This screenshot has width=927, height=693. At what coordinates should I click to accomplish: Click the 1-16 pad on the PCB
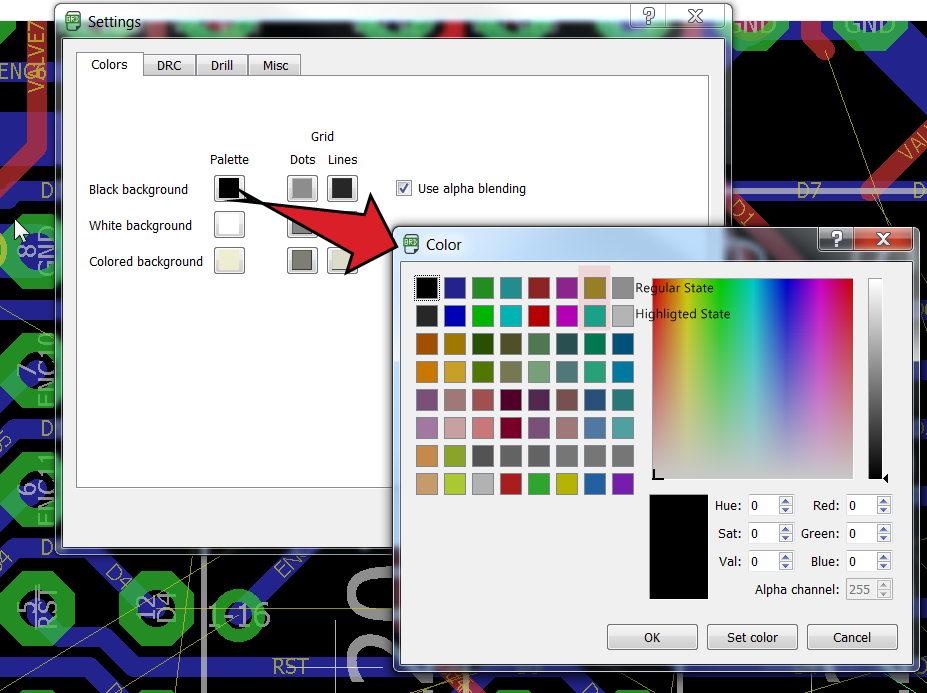tap(238, 616)
